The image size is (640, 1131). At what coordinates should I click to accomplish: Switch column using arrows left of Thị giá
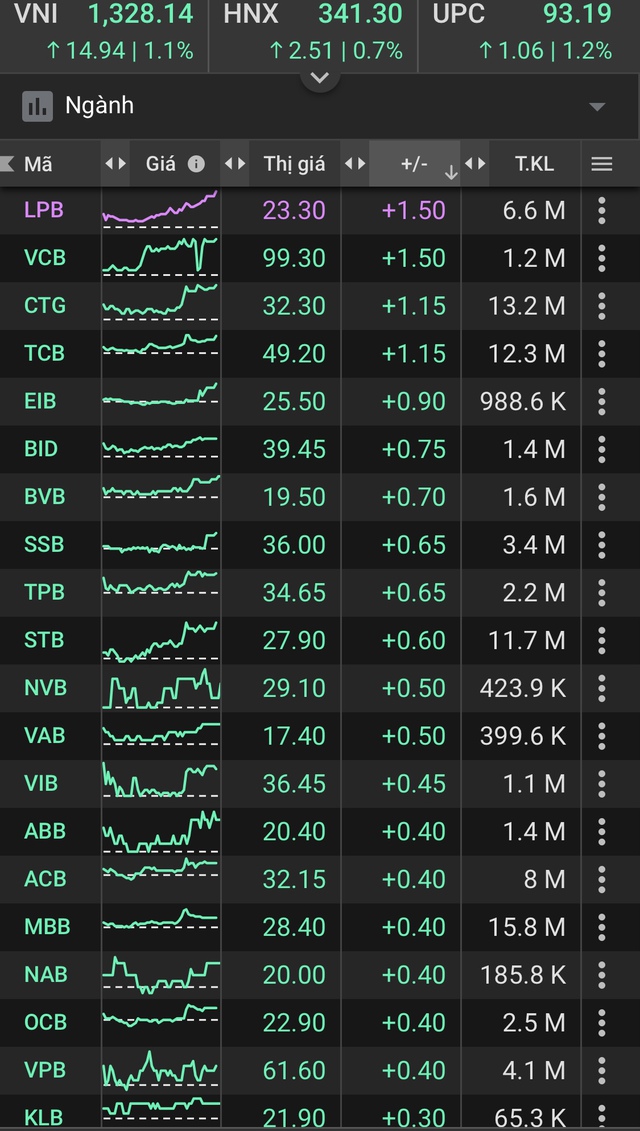click(235, 164)
